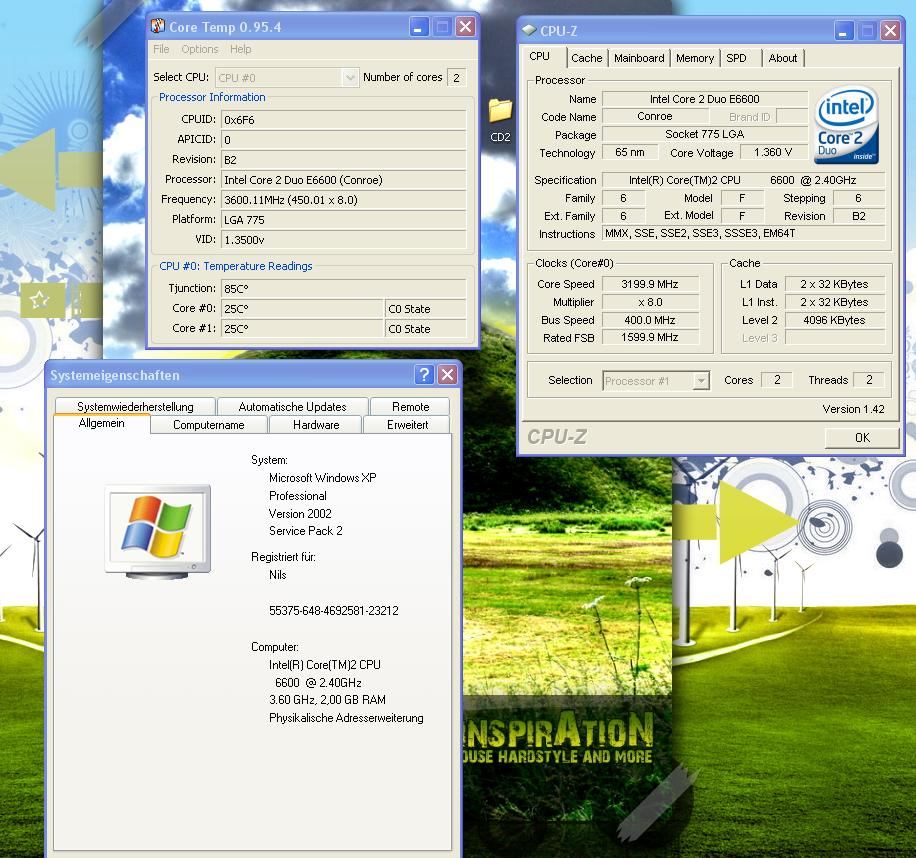Viewport: 916px width, 858px height.
Task: Click the Code Name value Conroe
Action: point(654,116)
